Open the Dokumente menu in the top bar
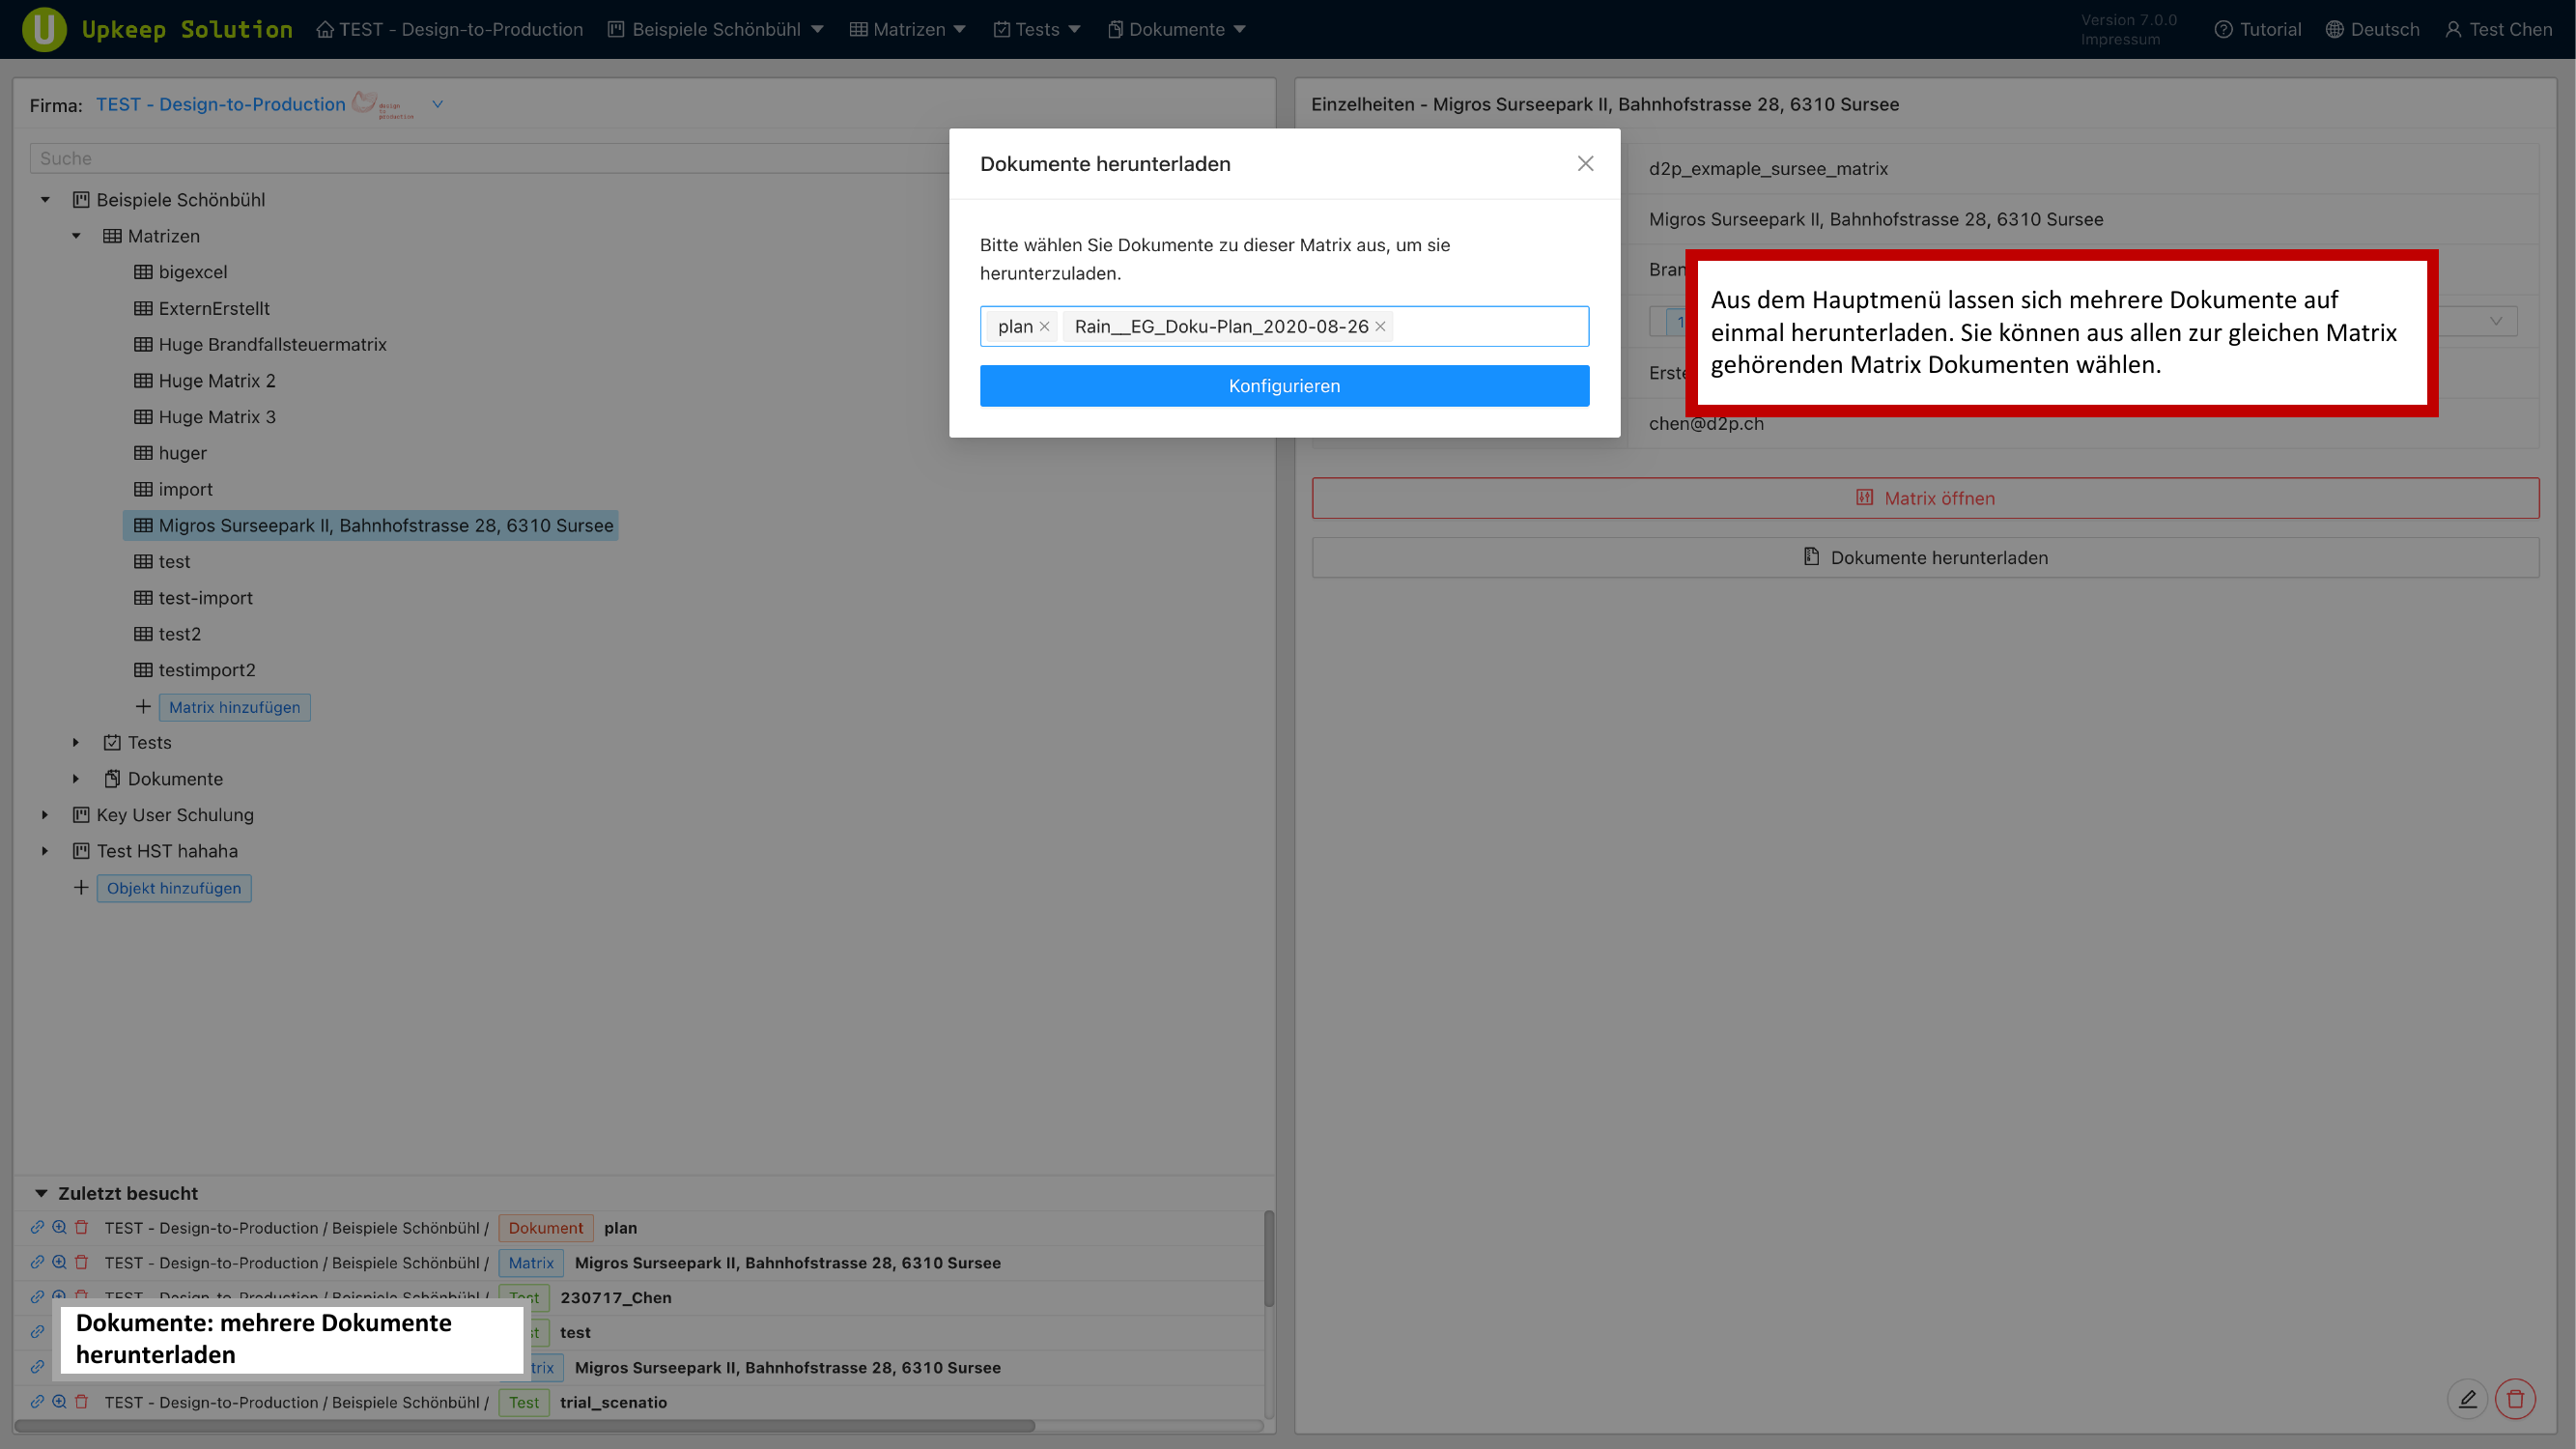 (x=1176, y=29)
